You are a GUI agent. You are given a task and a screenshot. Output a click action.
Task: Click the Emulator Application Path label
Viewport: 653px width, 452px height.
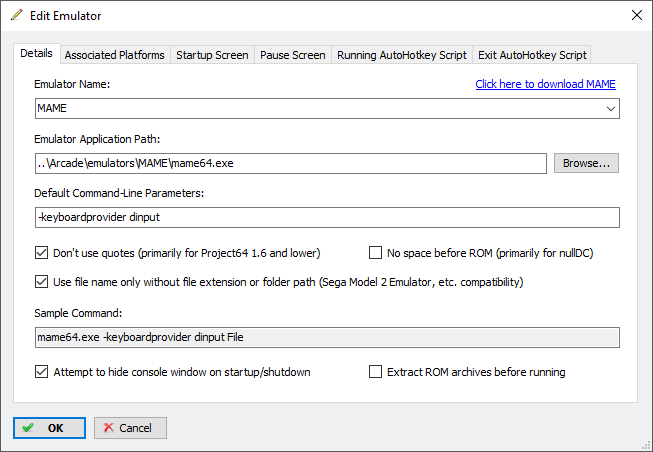coord(97,139)
